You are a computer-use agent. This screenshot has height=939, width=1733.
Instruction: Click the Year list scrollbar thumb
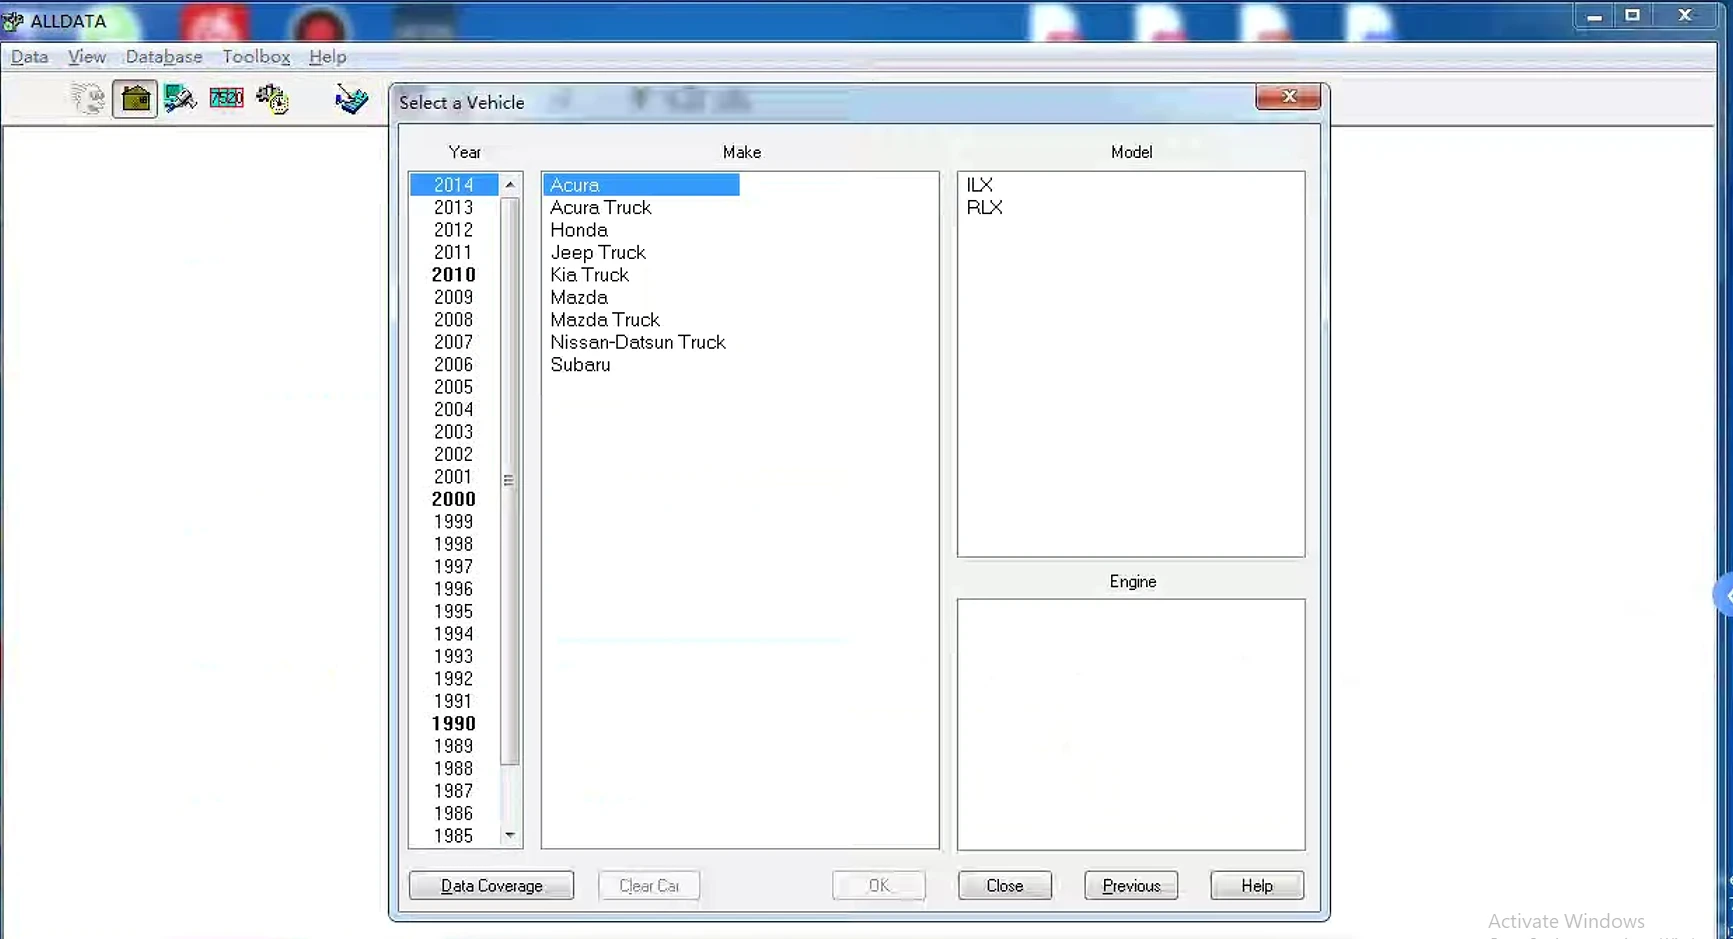click(510, 480)
